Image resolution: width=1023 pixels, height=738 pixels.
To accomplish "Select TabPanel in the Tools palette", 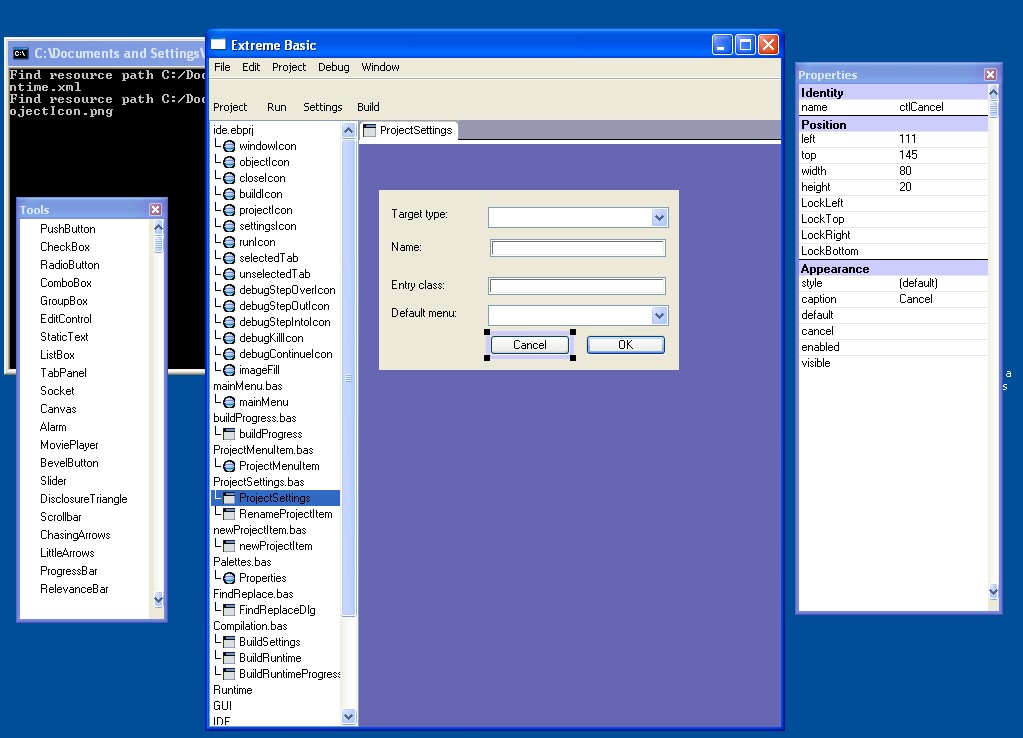I will point(63,373).
